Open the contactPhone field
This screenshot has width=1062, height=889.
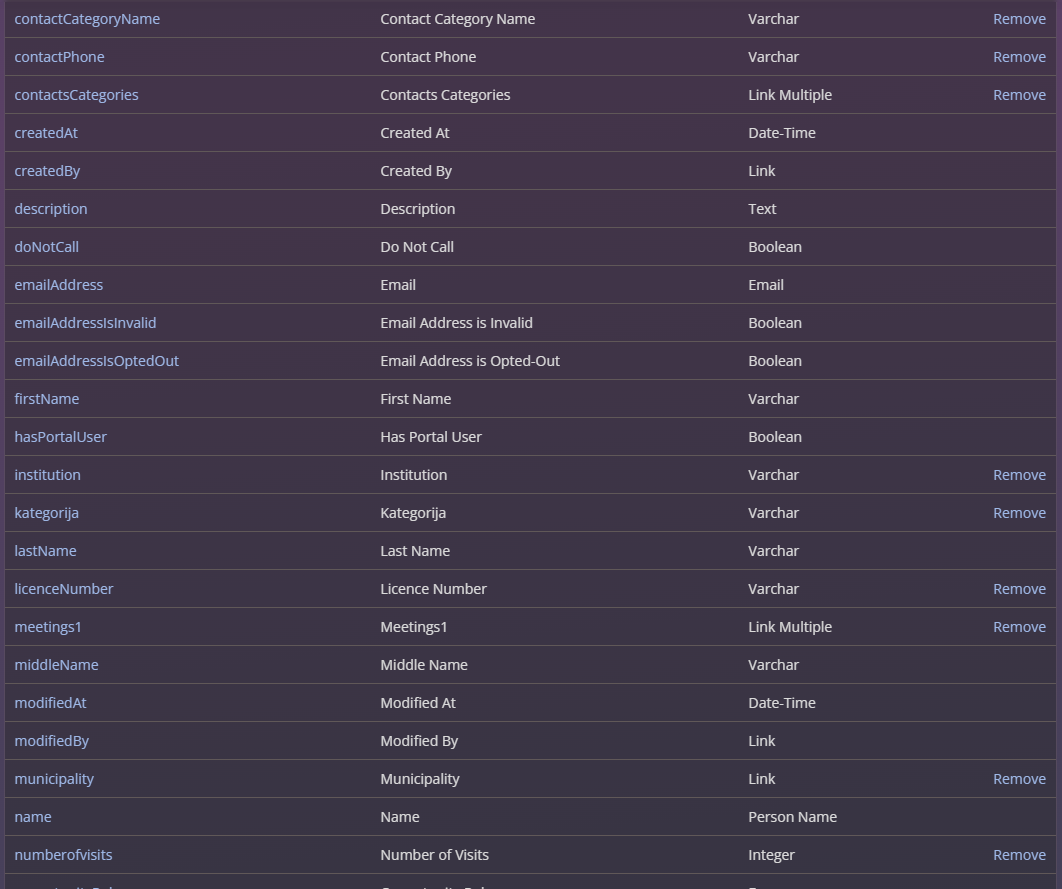coord(59,57)
